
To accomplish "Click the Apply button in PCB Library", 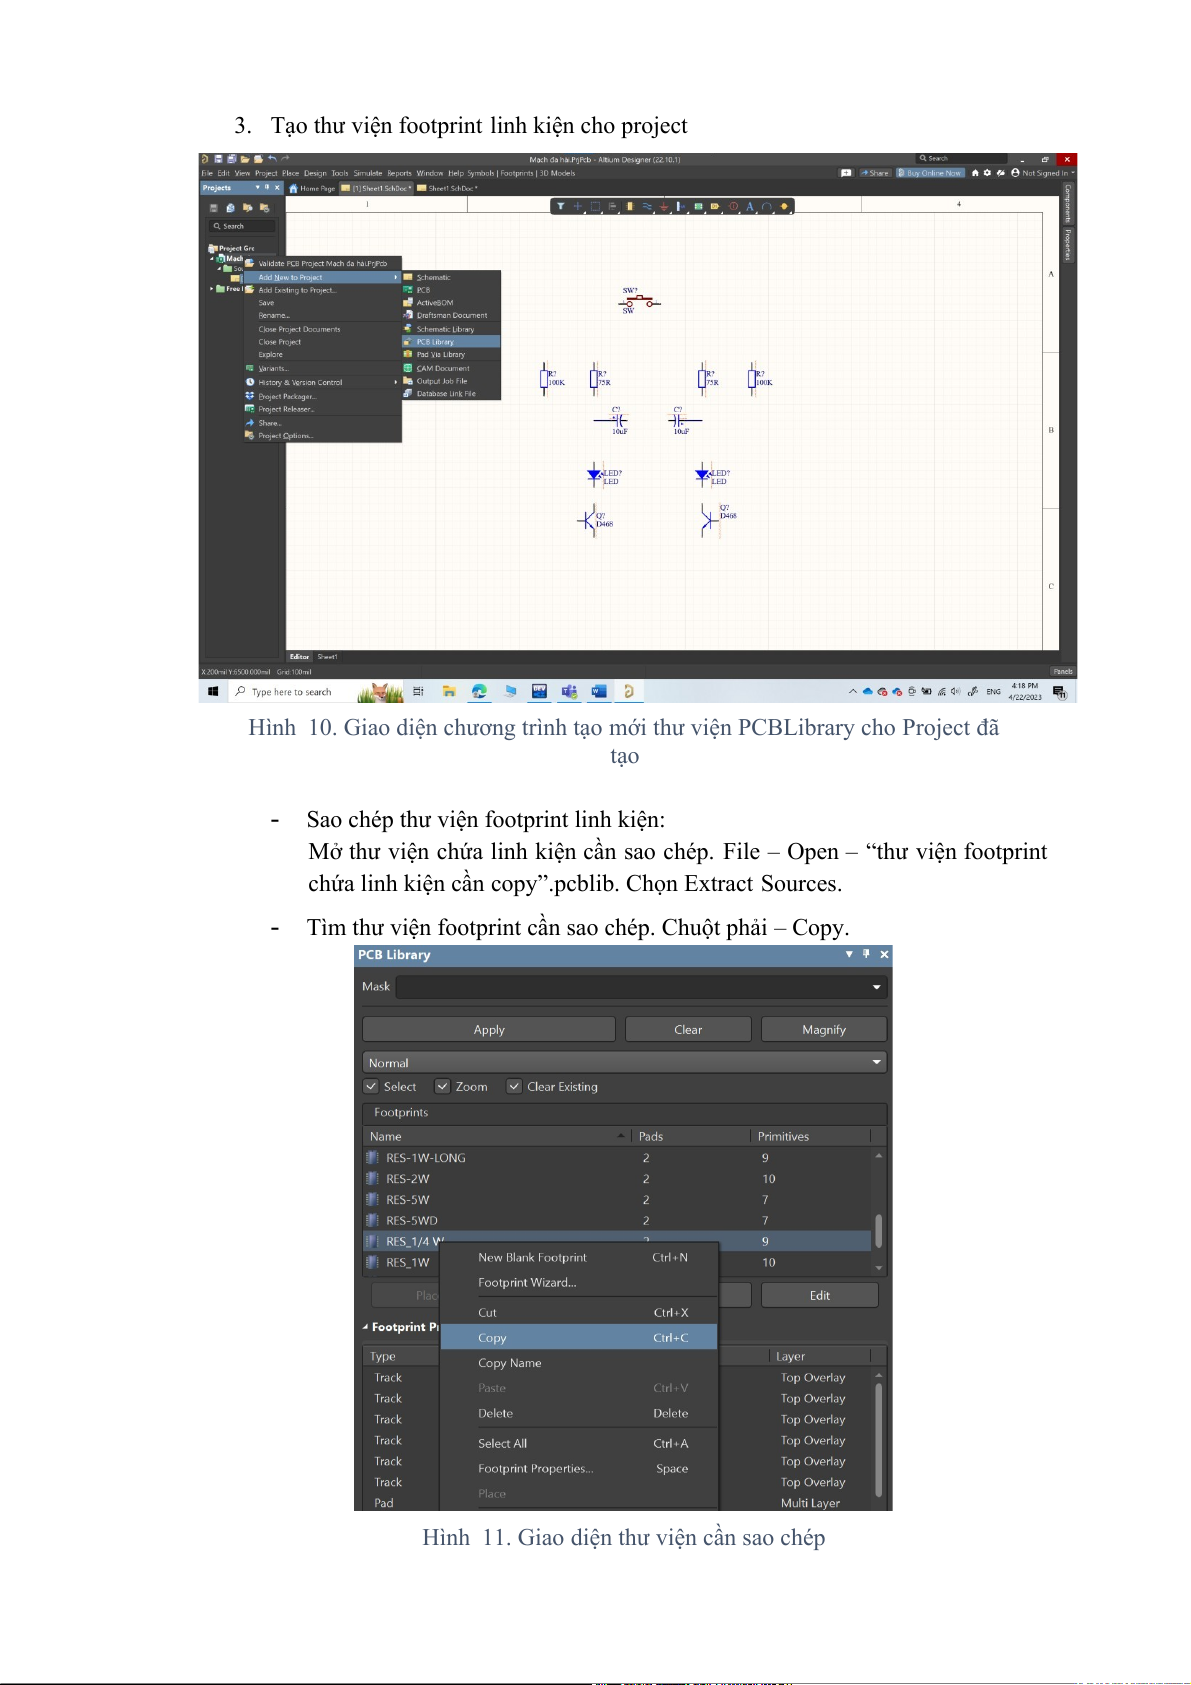I will click(489, 1030).
